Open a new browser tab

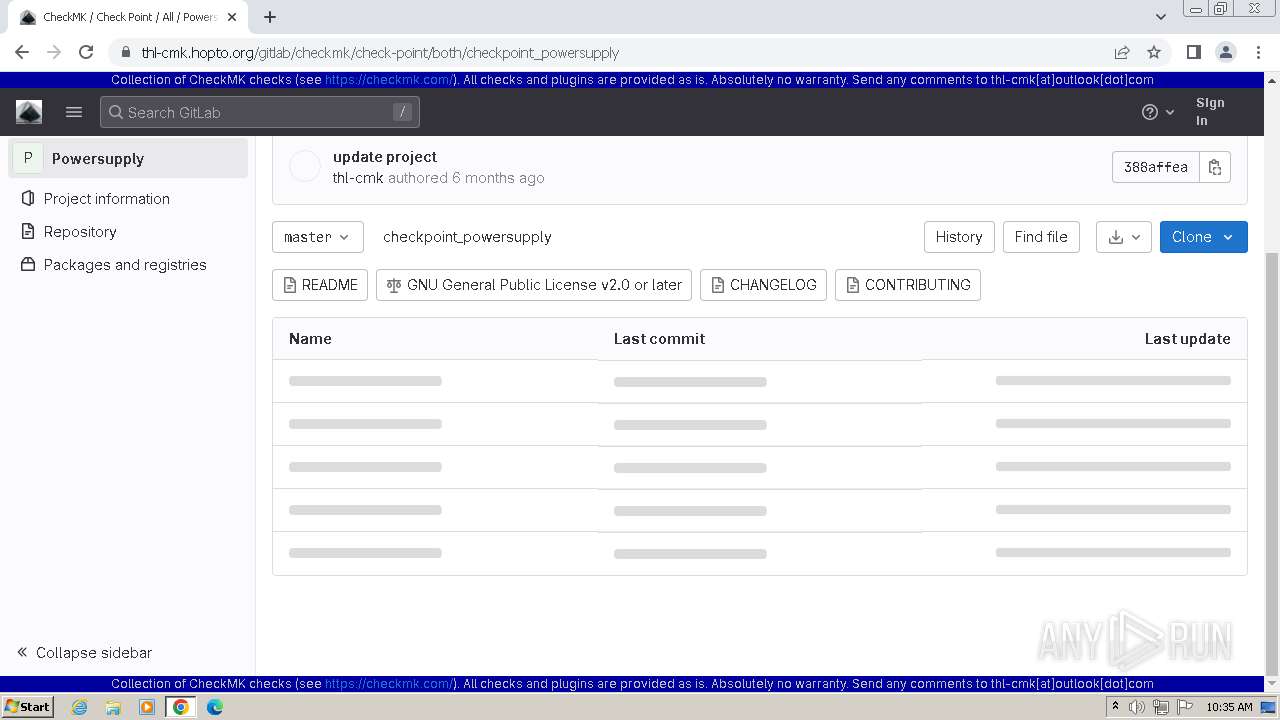270,17
